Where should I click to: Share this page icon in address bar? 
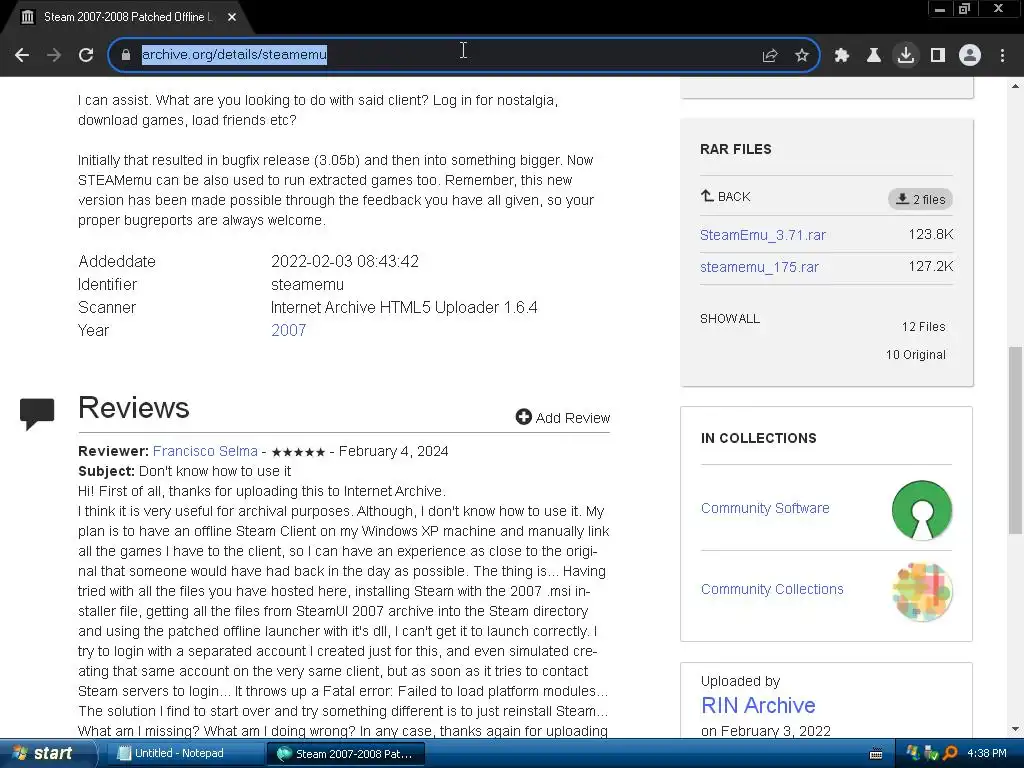point(770,56)
